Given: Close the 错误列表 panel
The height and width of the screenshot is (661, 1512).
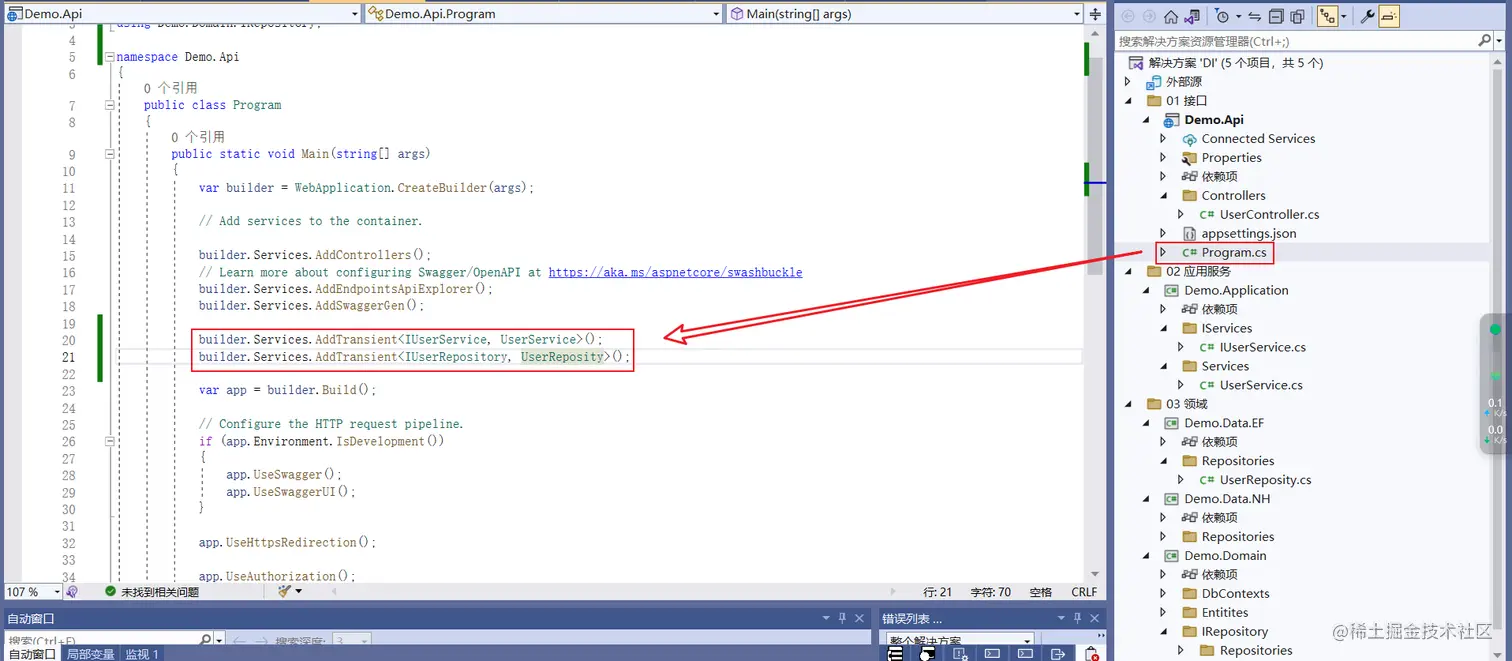Looking at the screenshot, I should (x=1094, y=618).
